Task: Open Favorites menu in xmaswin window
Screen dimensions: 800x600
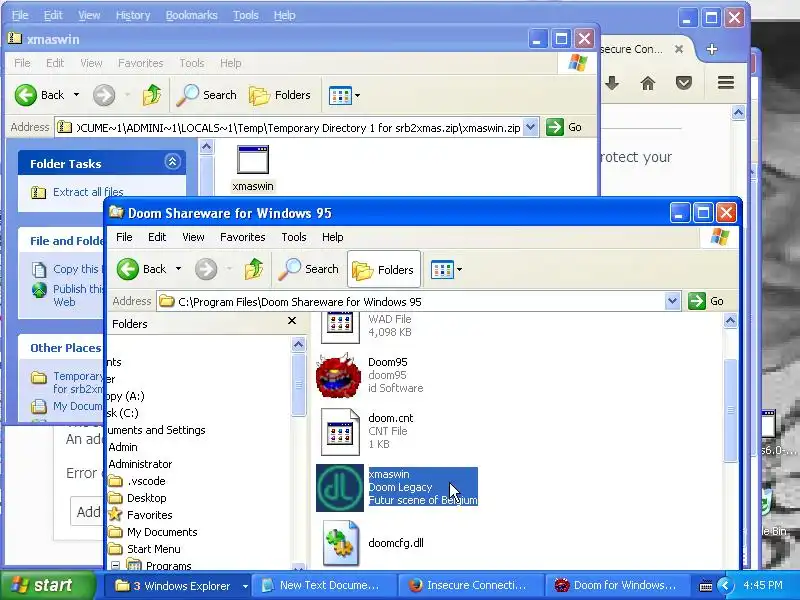Action: click(140, 63)
